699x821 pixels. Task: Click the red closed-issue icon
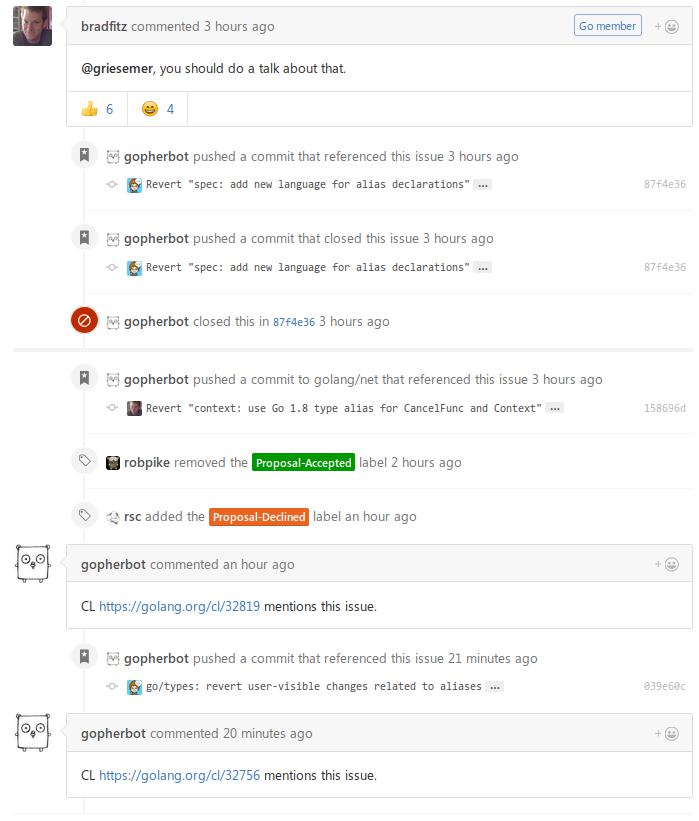click(x=84, y=321)
